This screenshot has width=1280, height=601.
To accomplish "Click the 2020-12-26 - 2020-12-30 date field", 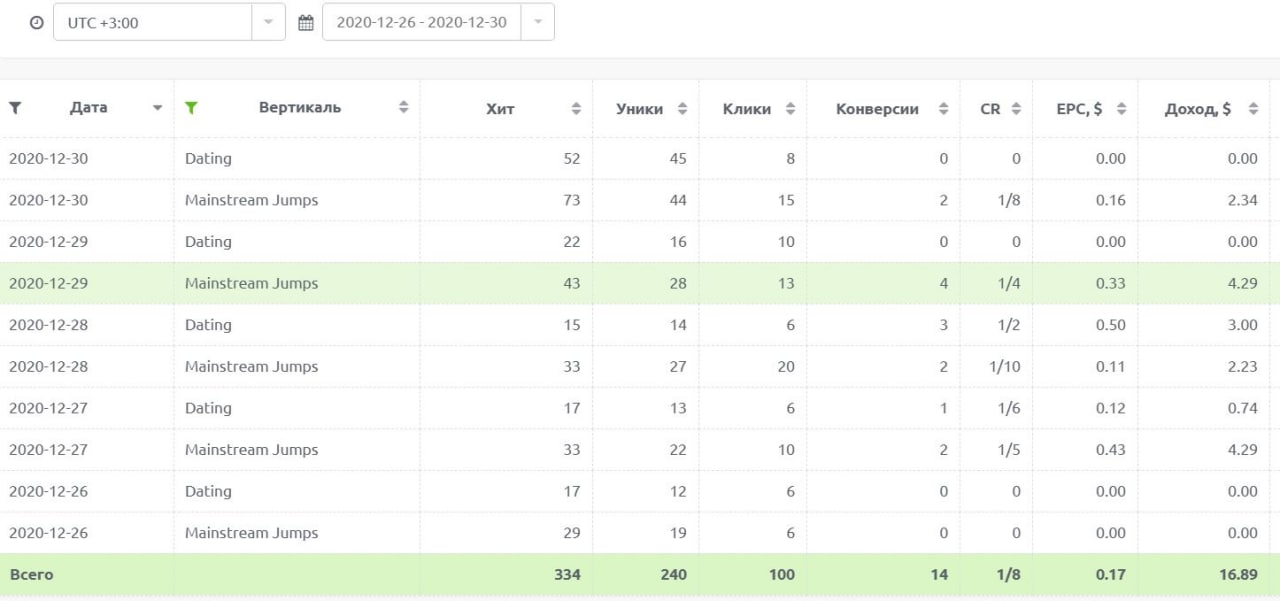I will [421, 22].
